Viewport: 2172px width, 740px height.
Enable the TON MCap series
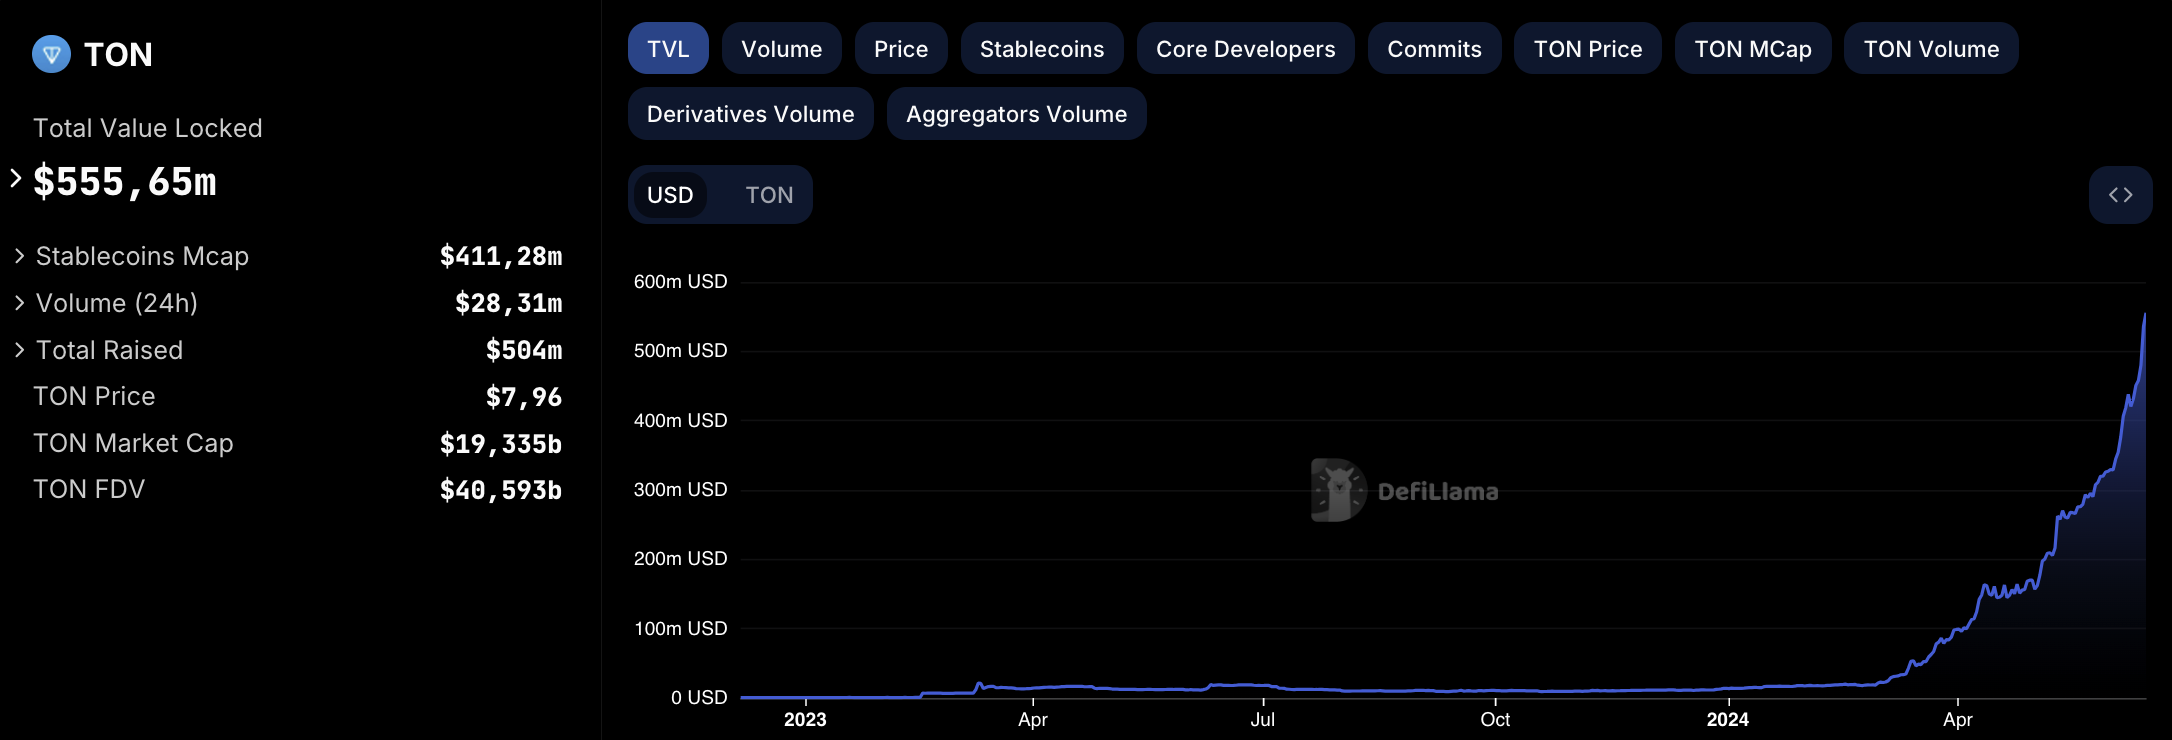pos(1753,49)
